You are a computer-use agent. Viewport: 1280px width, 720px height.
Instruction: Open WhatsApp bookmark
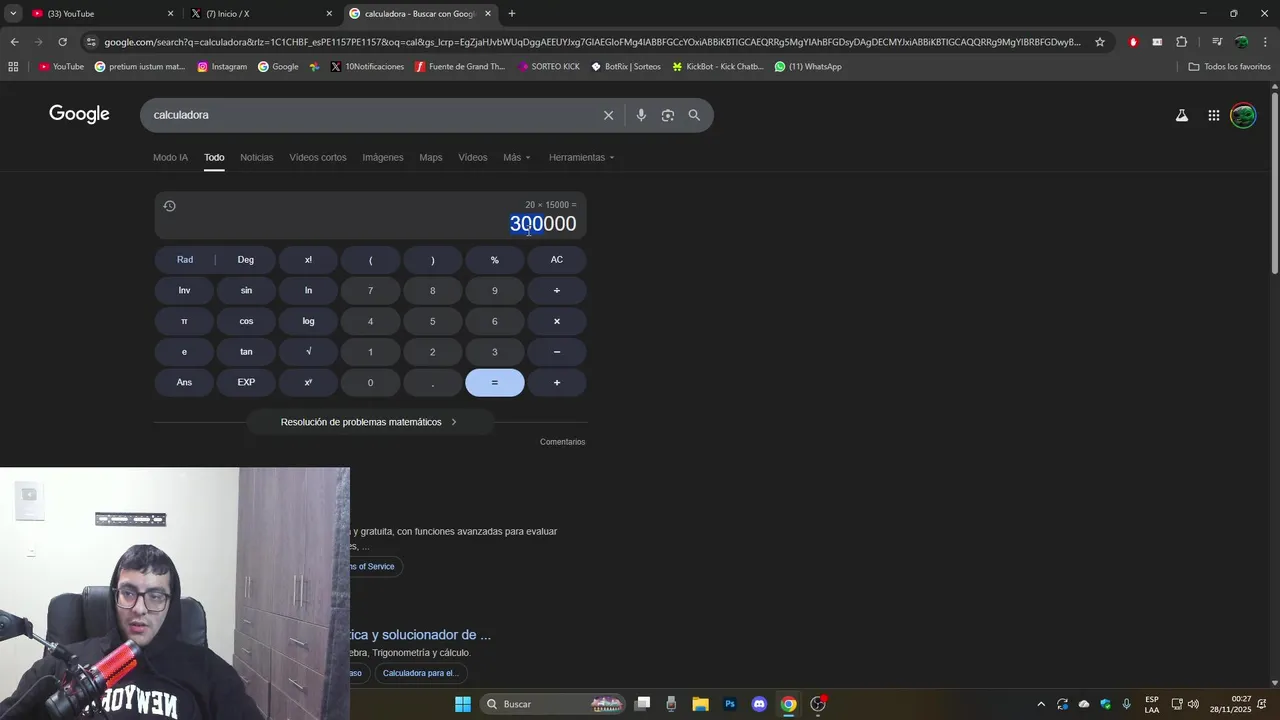tap(808, 67)
